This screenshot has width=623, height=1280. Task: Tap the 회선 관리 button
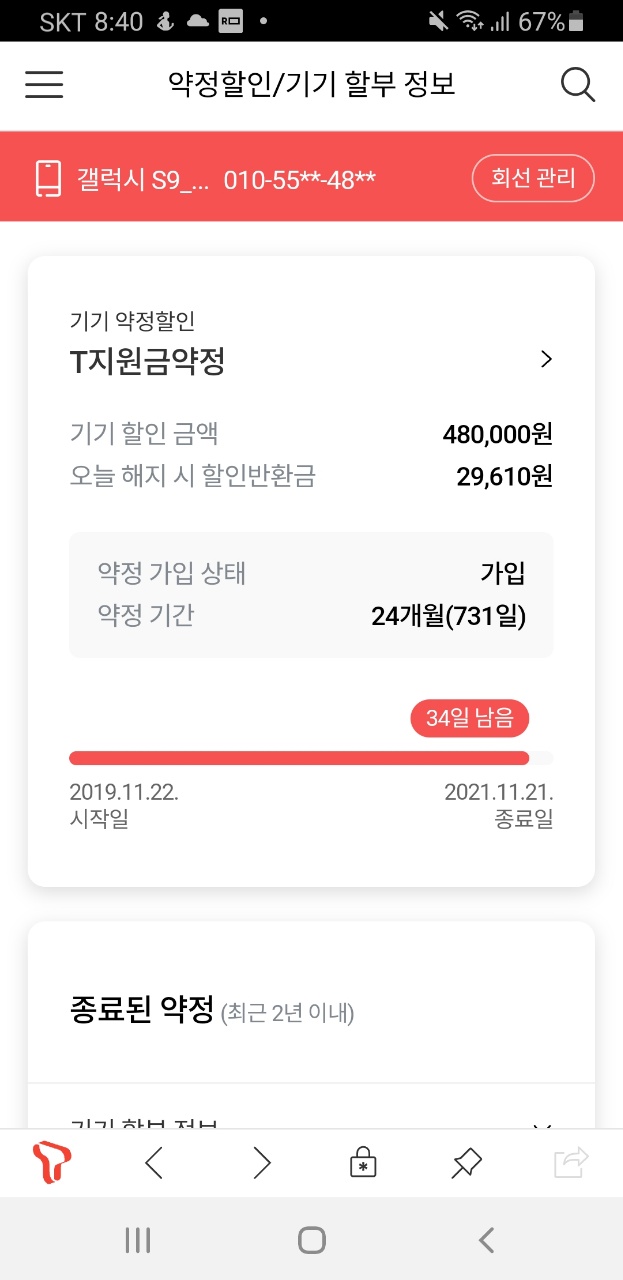pyautogui.click(x=533, y=179)
